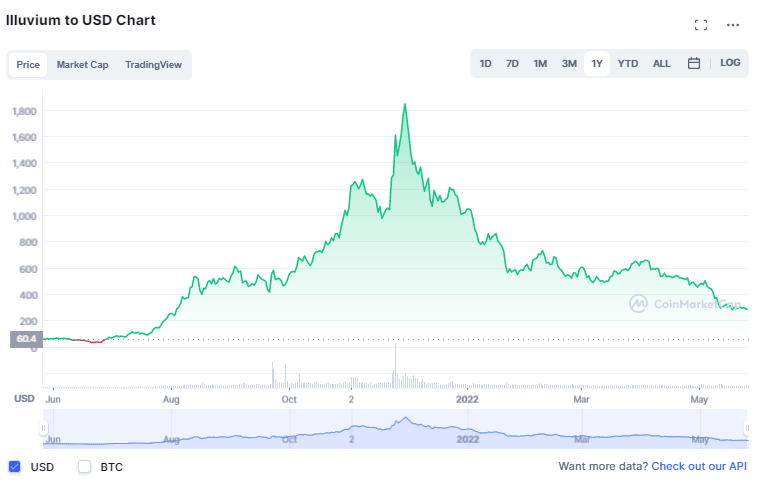This screenshot has height=490, width=762.
Task: Switch to the Market Cap tab
Action: point(83,65)
